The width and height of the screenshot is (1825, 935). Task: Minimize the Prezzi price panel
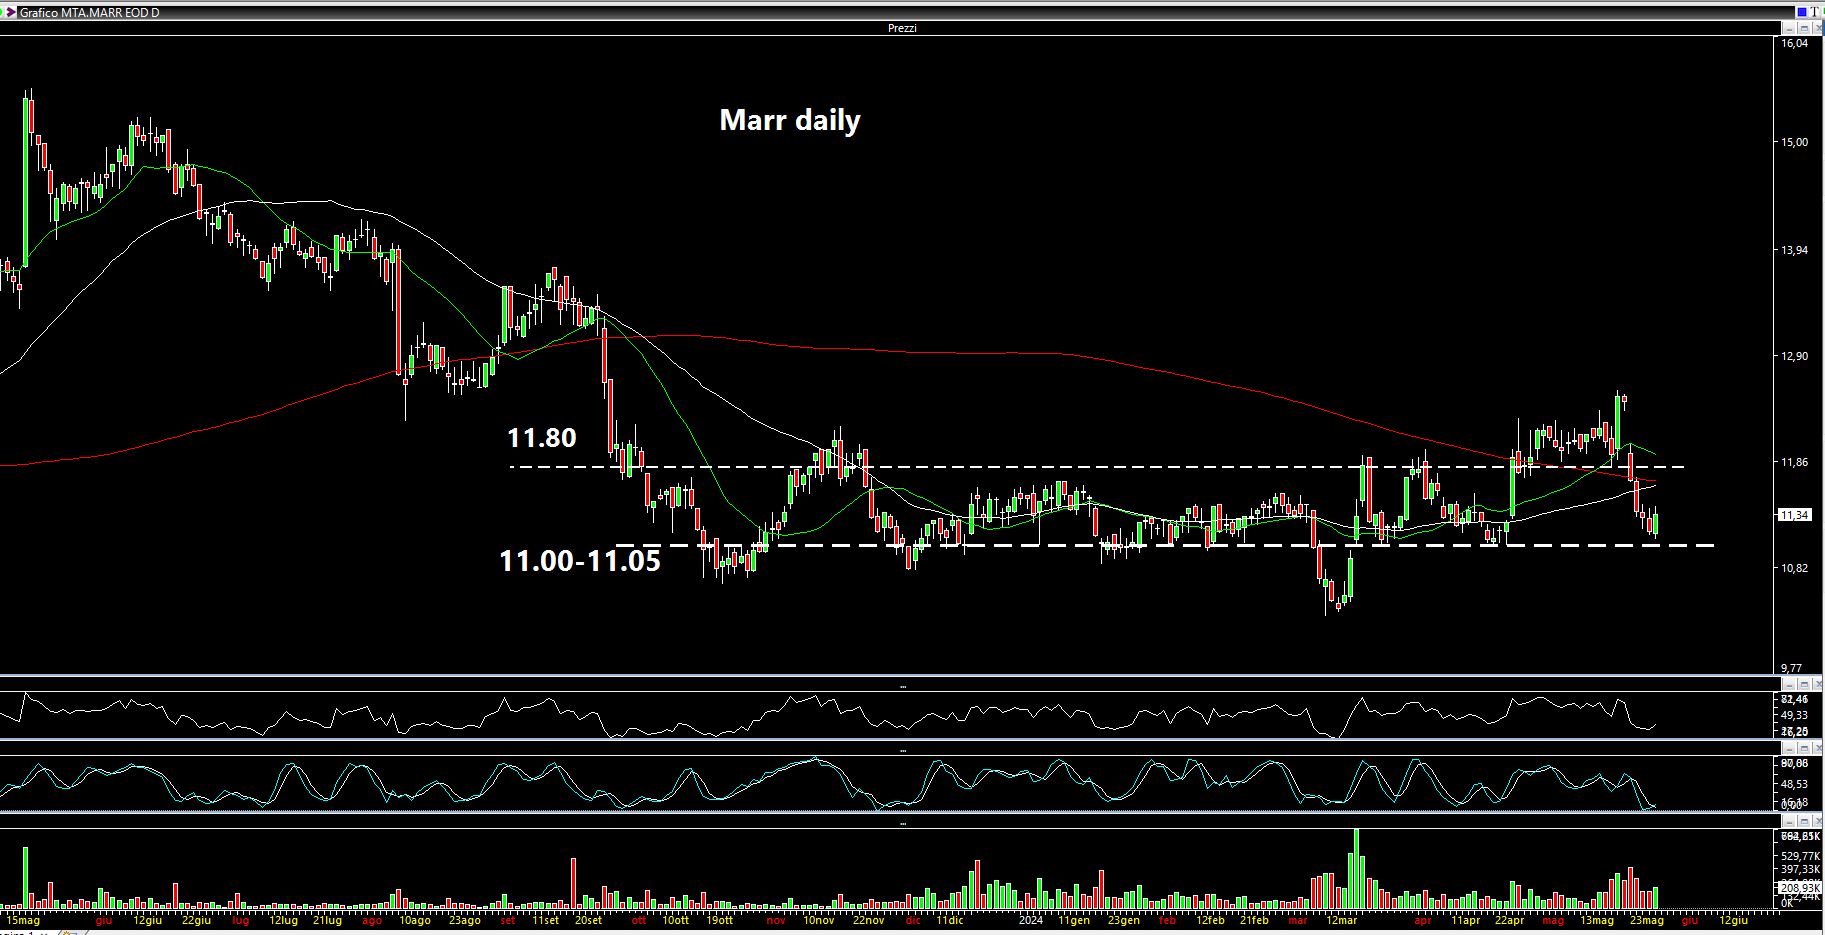(x=1790, y=28)
